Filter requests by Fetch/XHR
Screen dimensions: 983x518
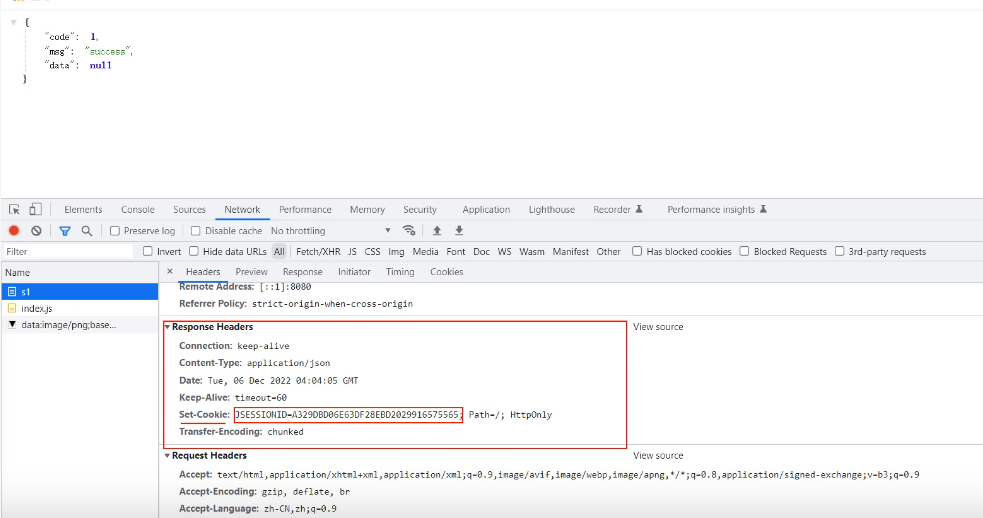[x=318, y=251]
